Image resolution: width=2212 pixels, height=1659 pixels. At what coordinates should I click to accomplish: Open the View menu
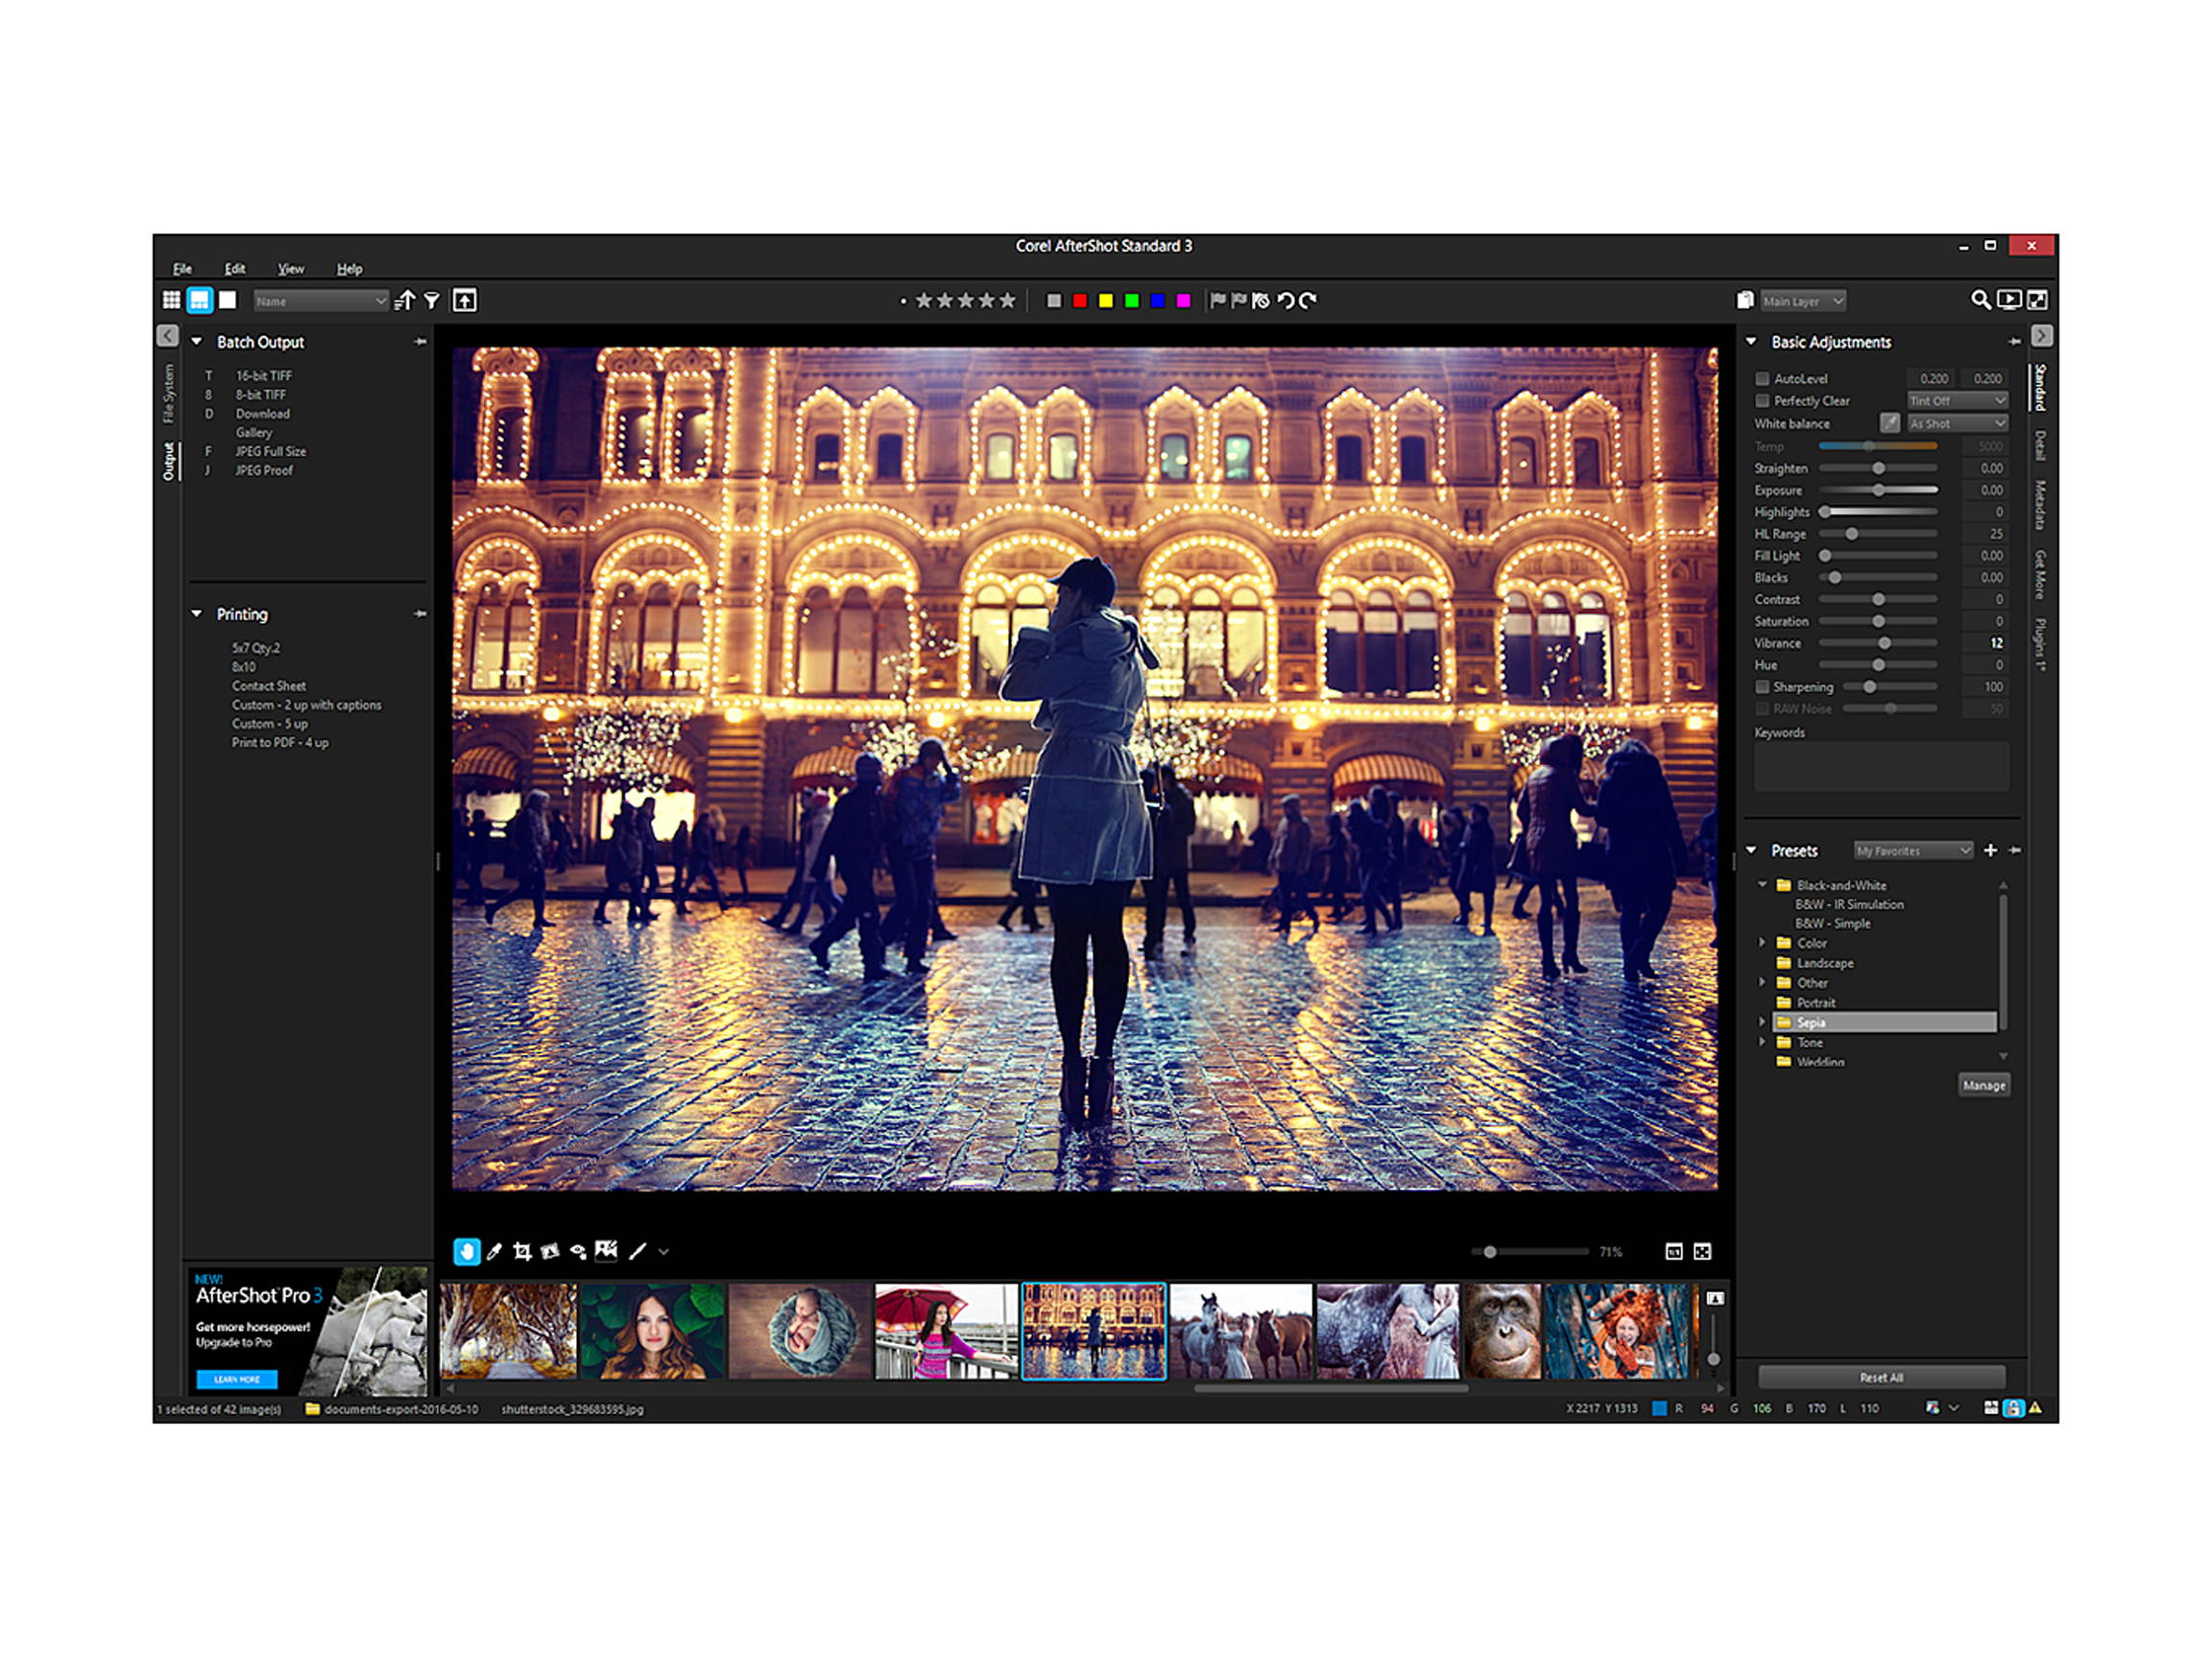click(x=291, y=268)
